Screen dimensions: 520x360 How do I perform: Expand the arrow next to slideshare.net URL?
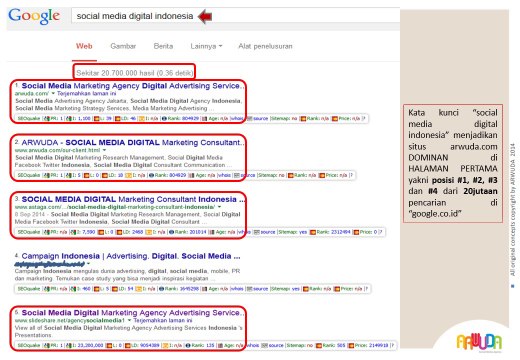pos(129,320)
